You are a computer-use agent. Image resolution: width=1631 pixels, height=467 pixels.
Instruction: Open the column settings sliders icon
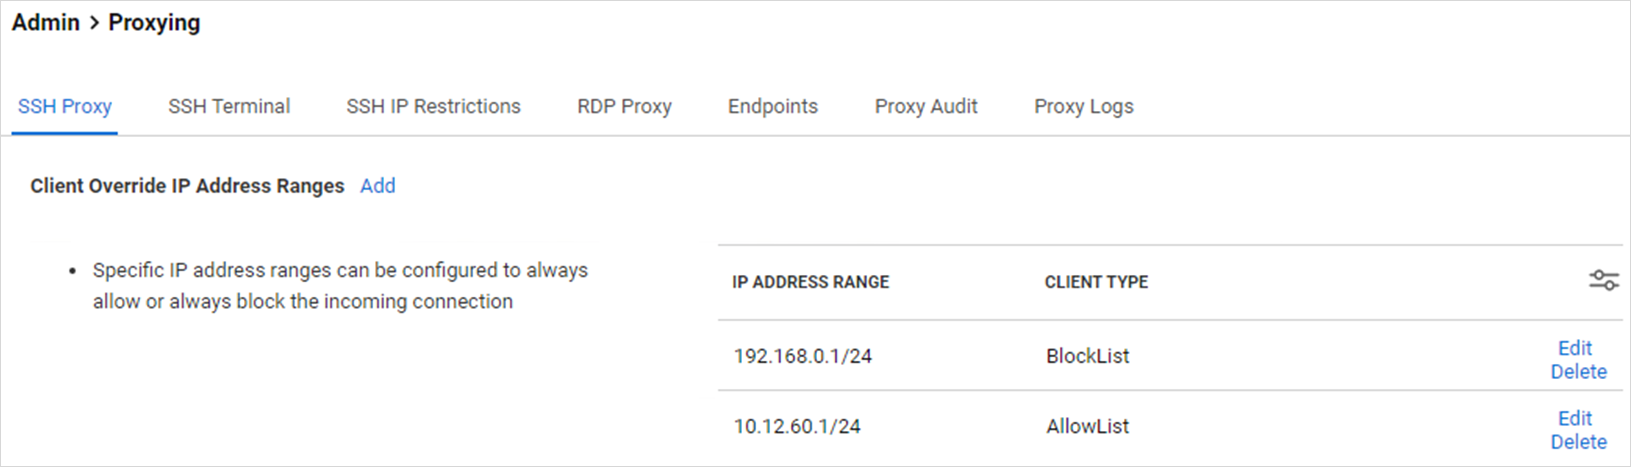[x=1603, y=281]
